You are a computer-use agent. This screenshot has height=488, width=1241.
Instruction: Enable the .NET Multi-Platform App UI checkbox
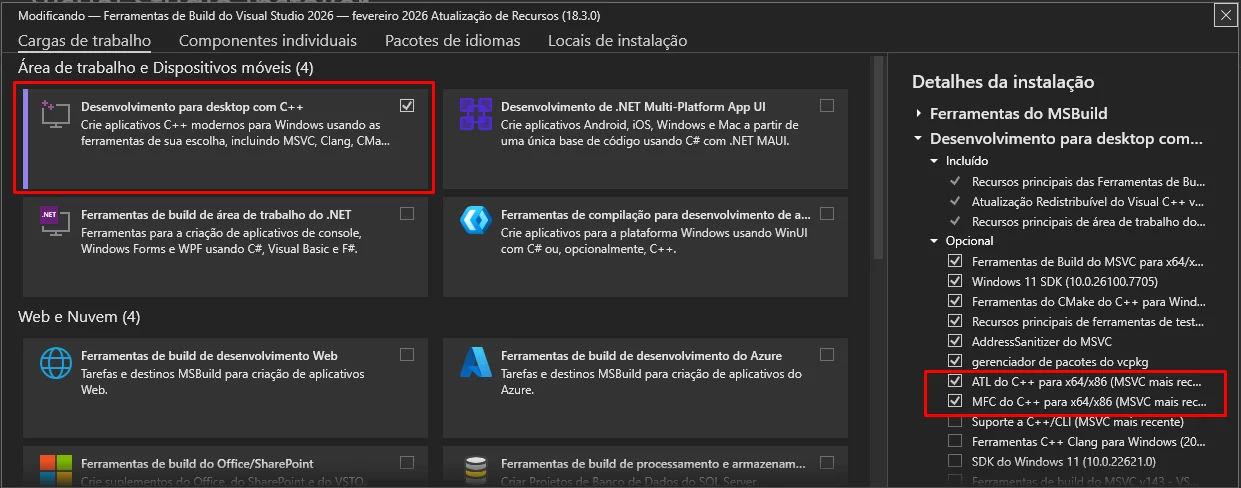tap(826, 106)
